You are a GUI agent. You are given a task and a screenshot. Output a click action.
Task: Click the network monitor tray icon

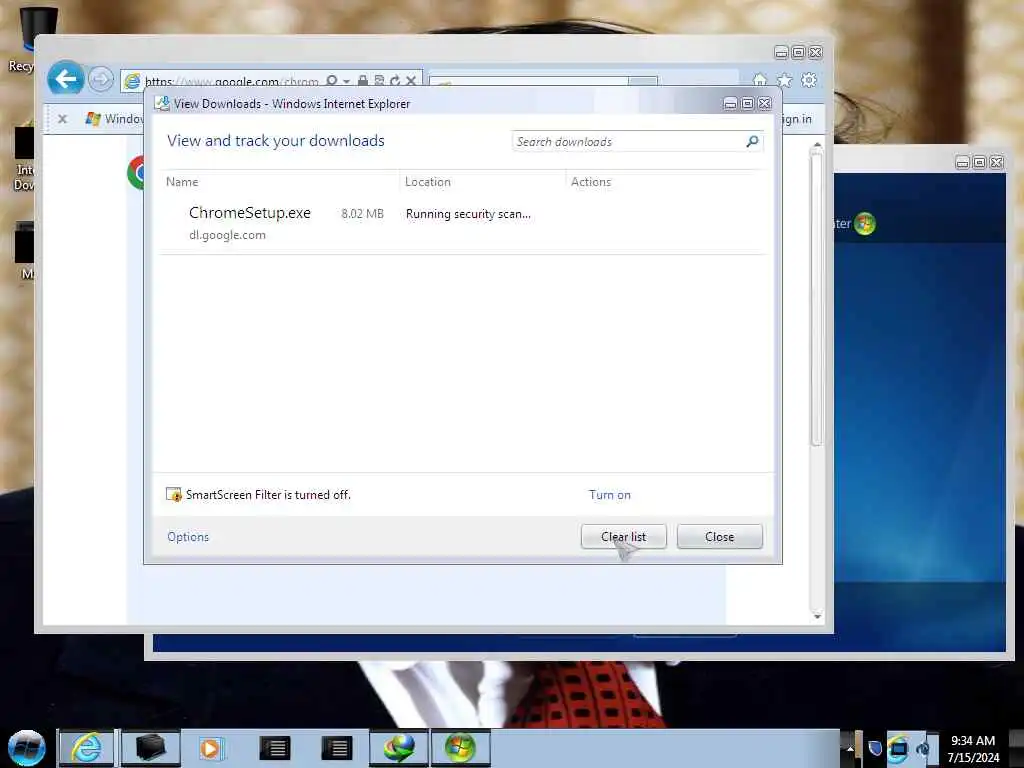coord(898,748)
